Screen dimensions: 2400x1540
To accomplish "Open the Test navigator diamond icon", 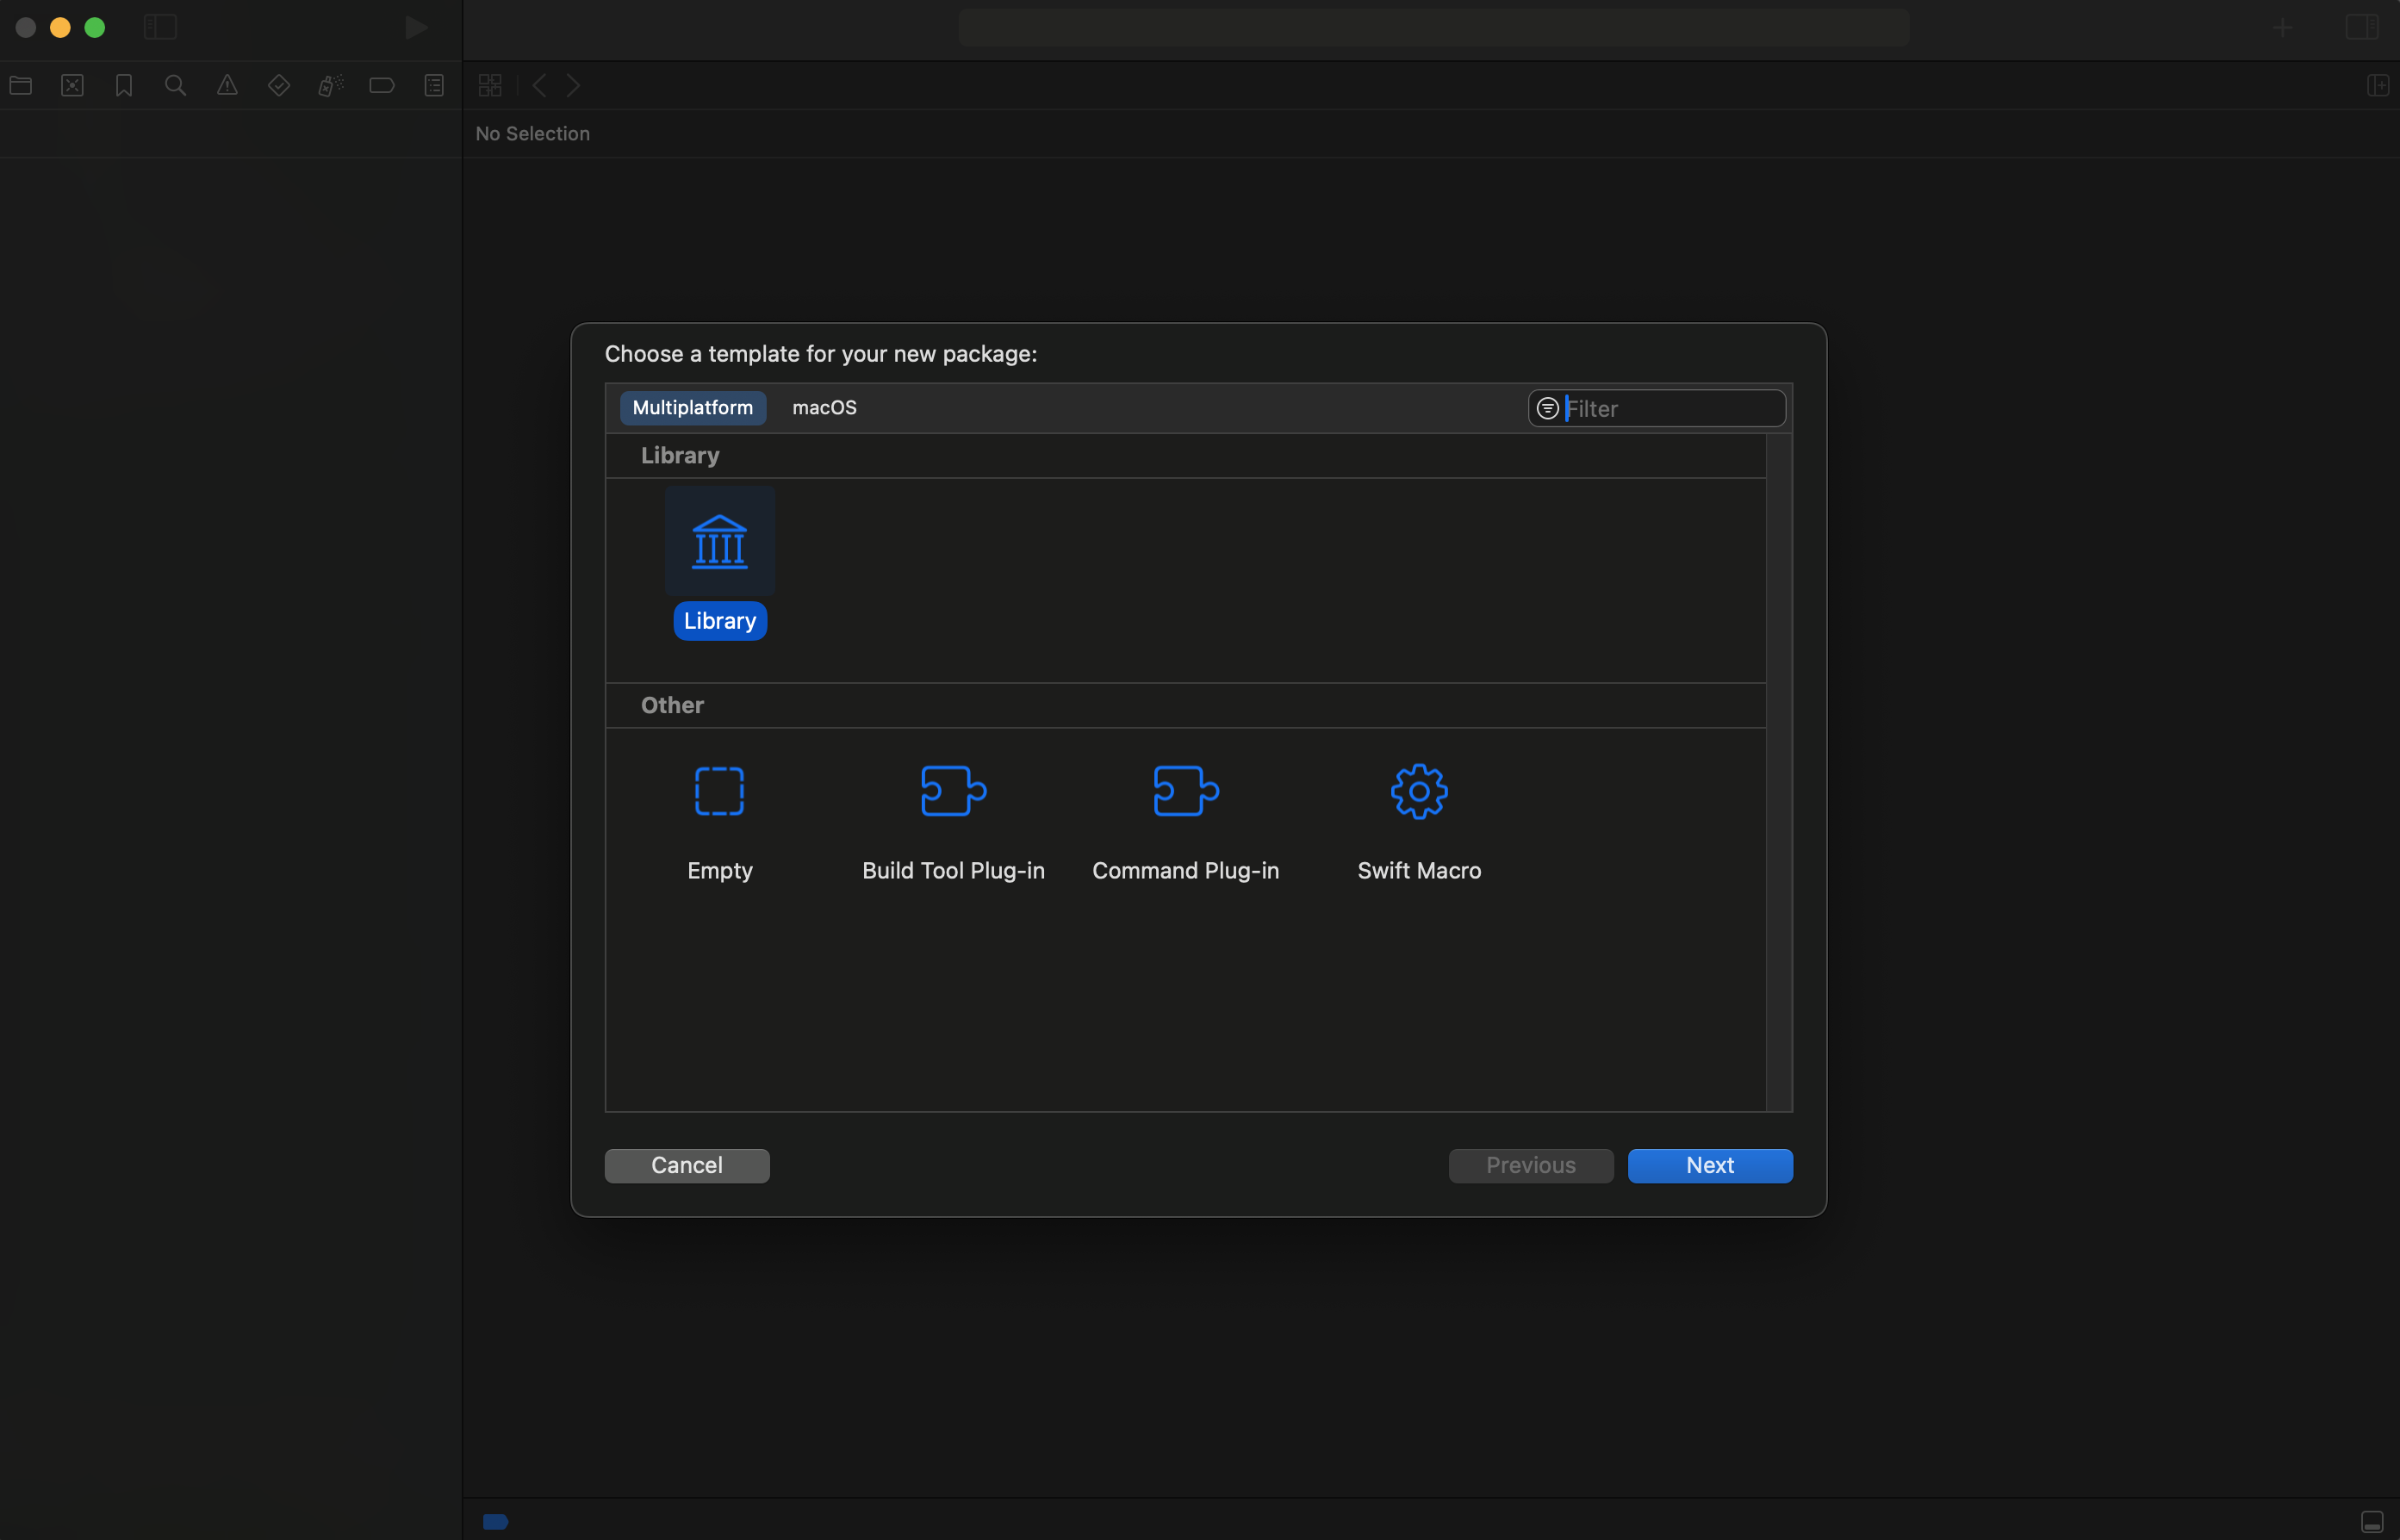I will pos(279,86).
